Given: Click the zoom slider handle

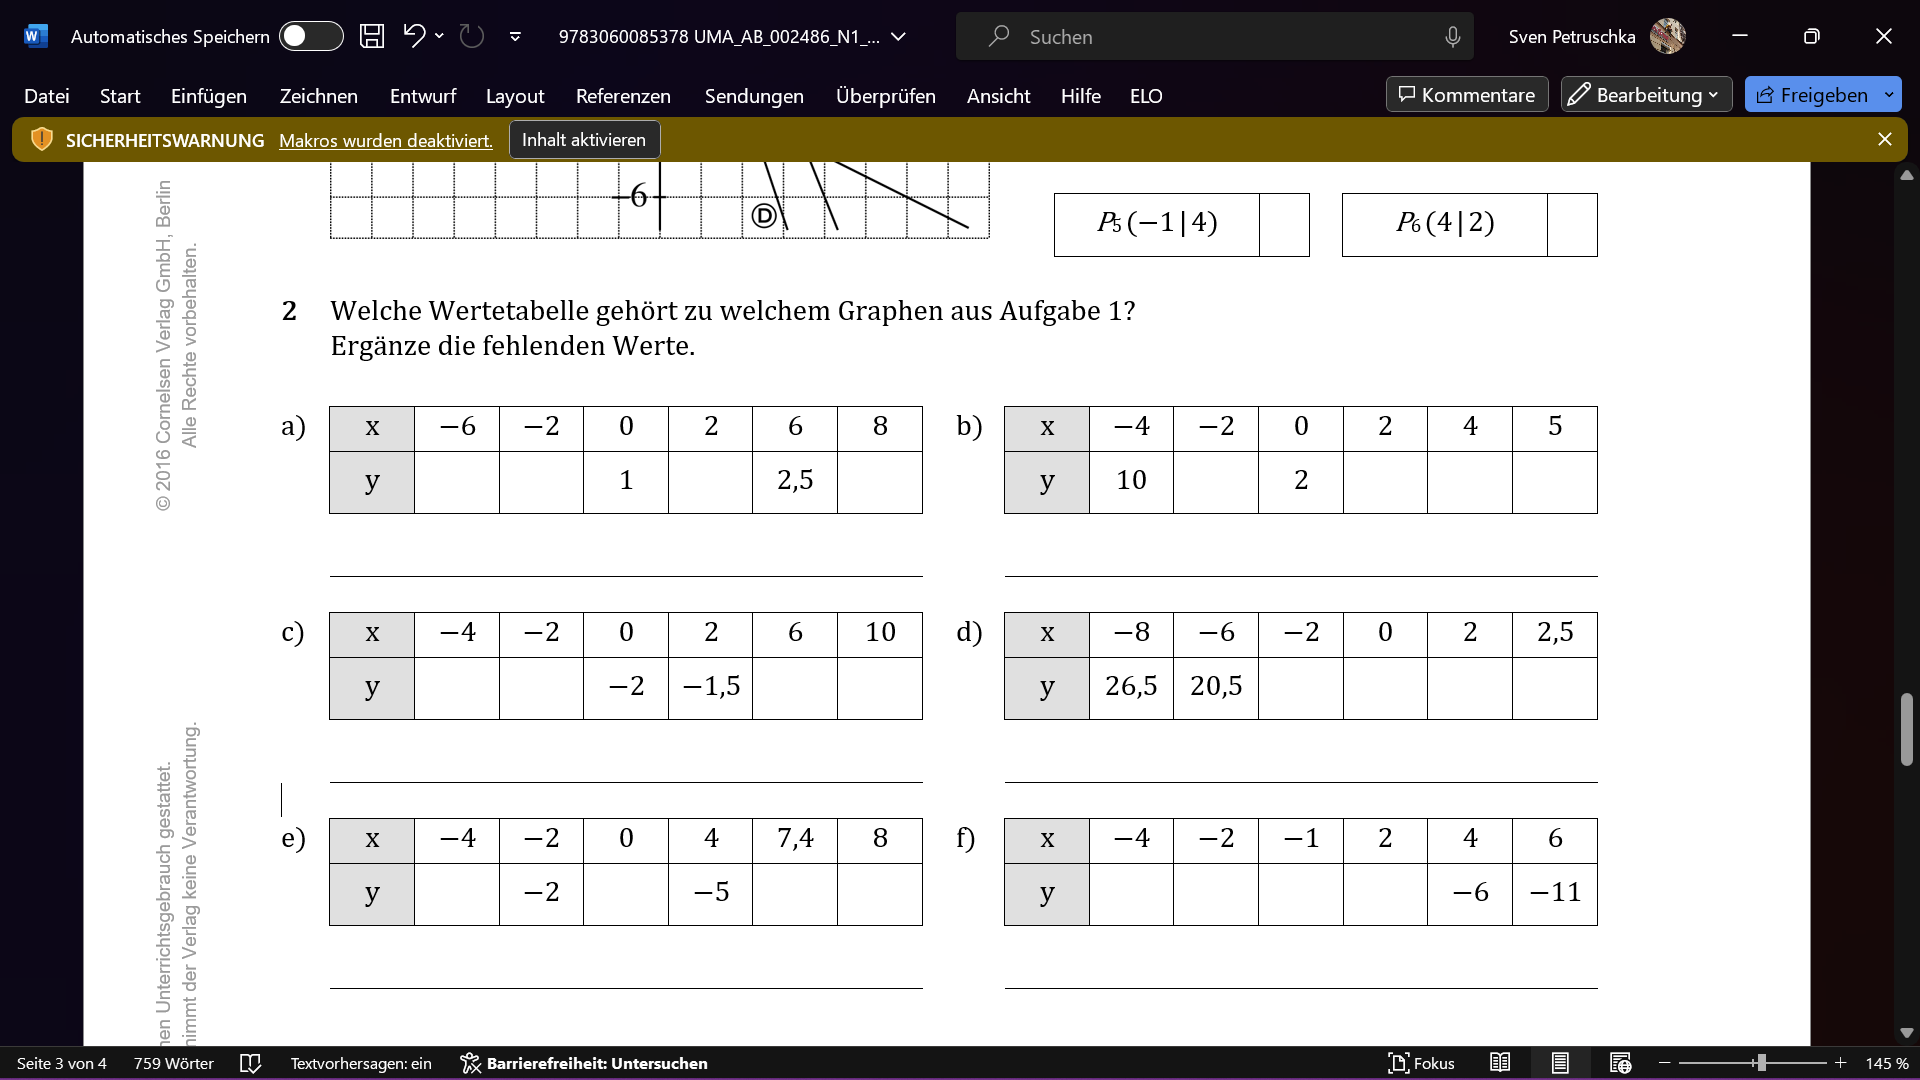Looking at the screenshot, I should [1761, 1063].
